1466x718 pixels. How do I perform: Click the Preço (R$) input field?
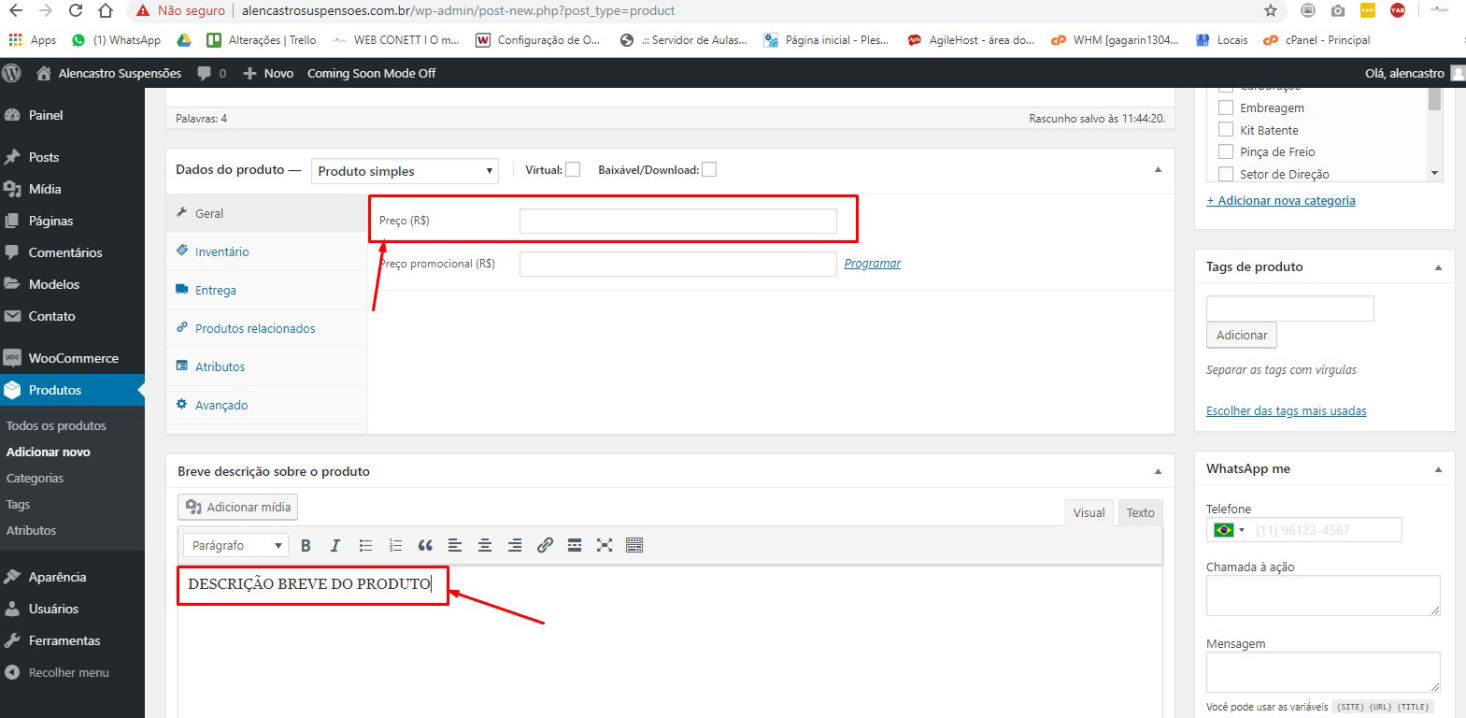point(677,221)
